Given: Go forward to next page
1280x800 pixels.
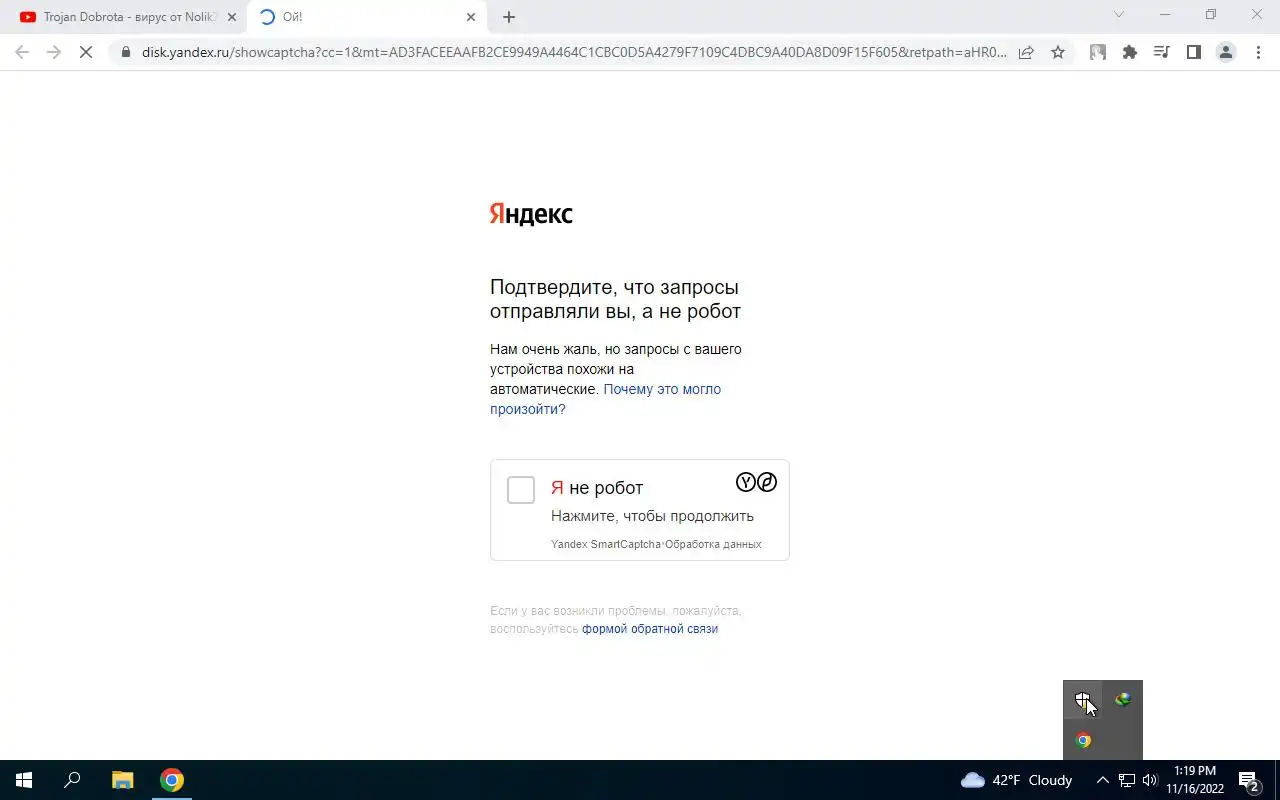Looking at the screenshot, I should click(54, 52).
